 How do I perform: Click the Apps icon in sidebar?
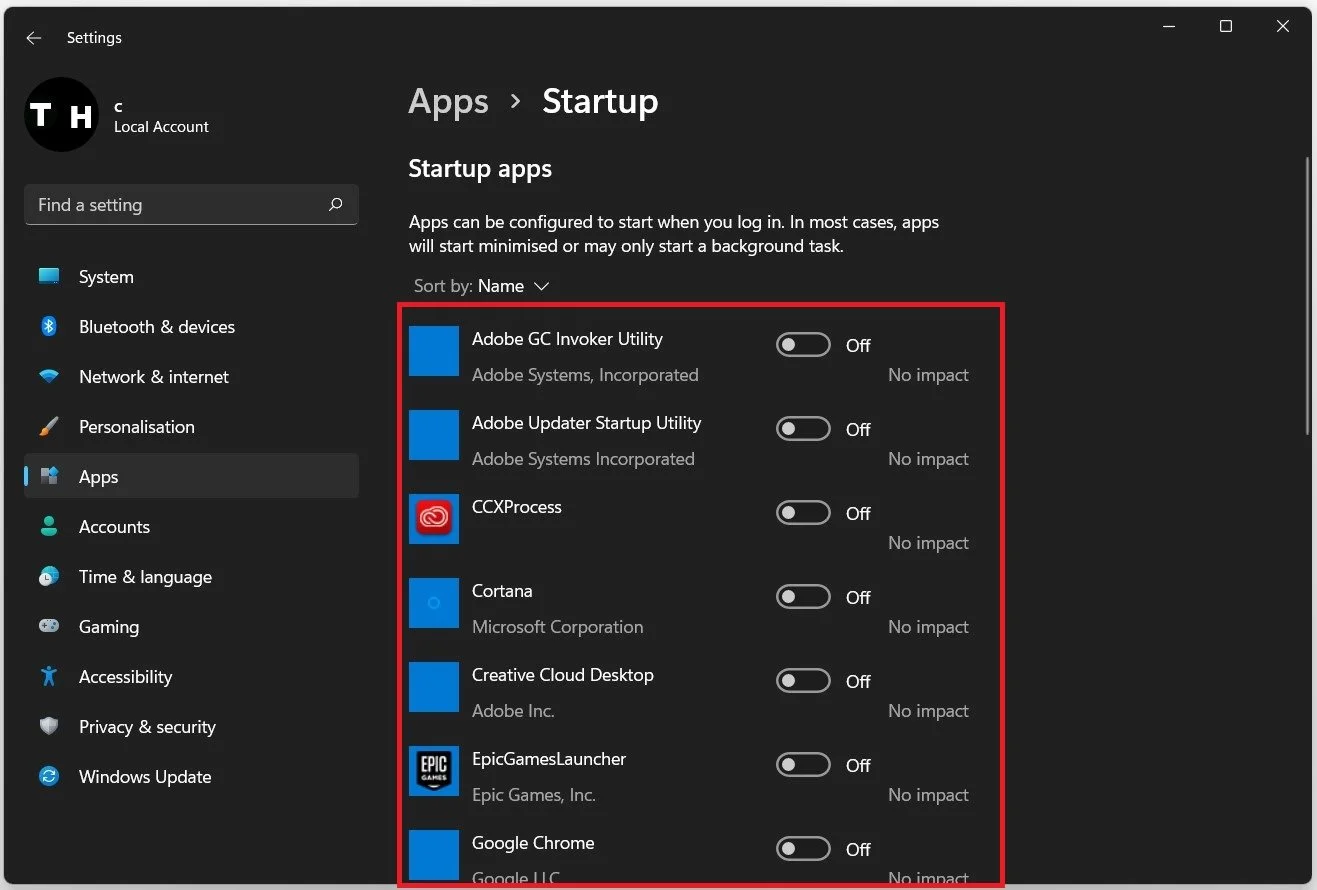pos(49,477)
